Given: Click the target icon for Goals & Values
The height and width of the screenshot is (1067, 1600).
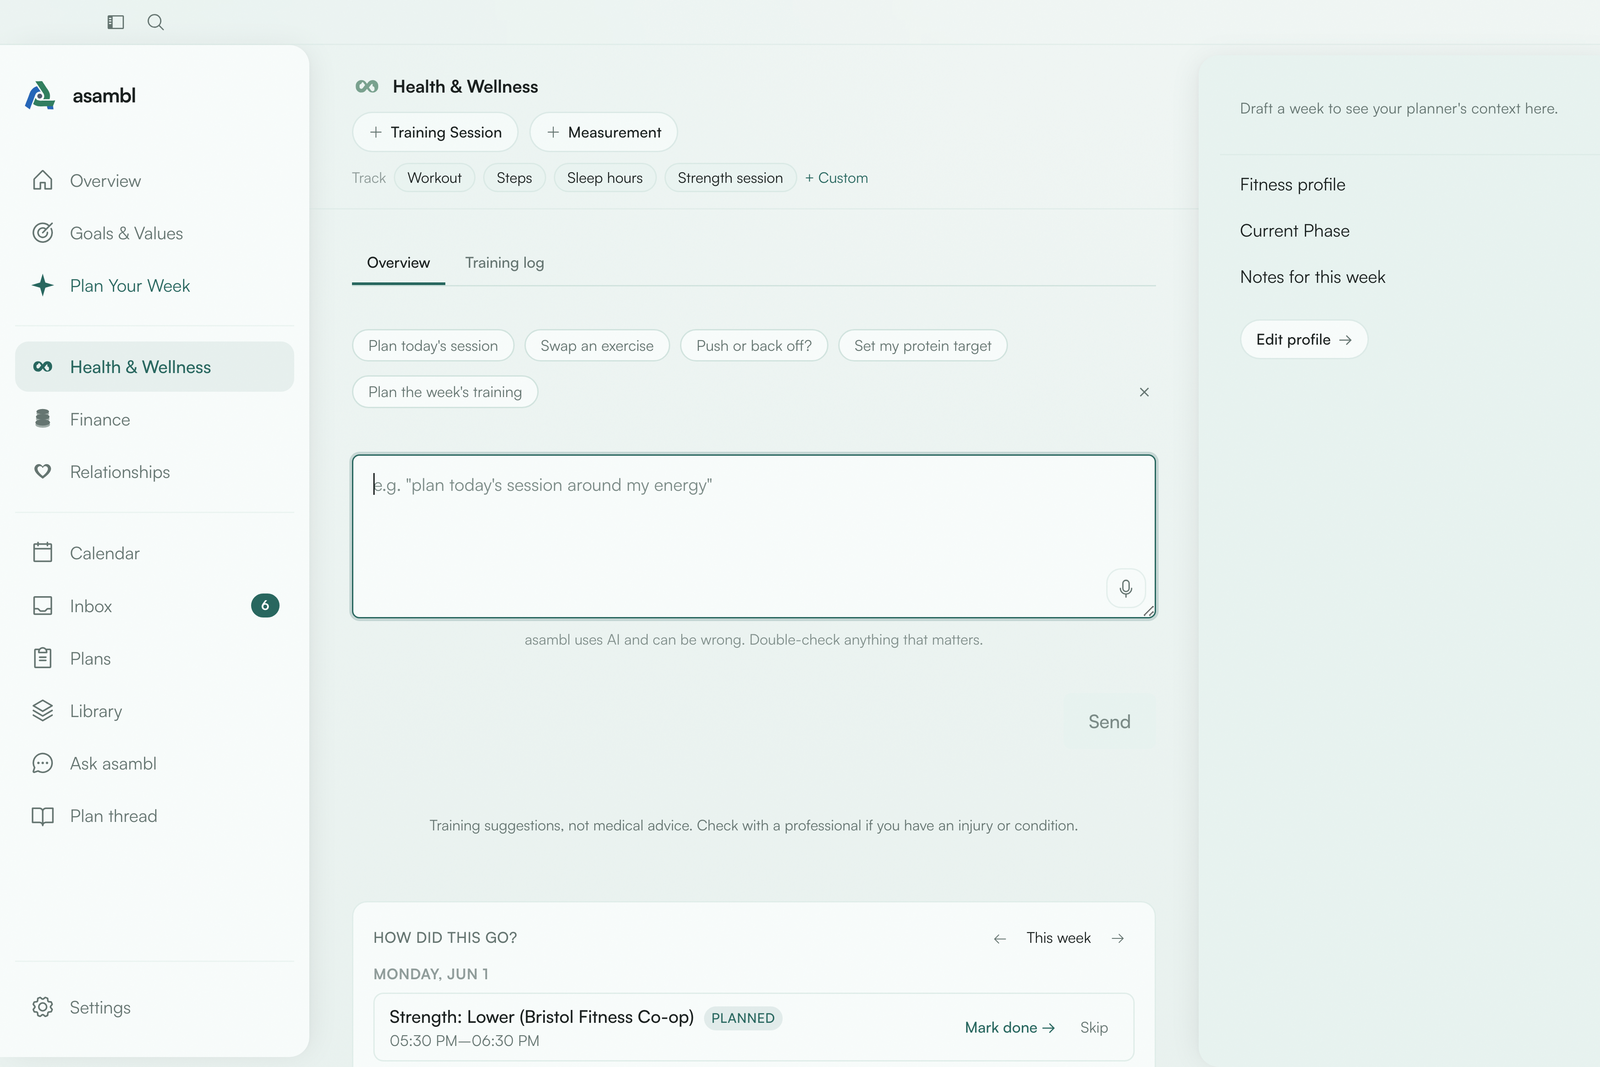Looking at the screenshot, I should click(x=43, y=233).
